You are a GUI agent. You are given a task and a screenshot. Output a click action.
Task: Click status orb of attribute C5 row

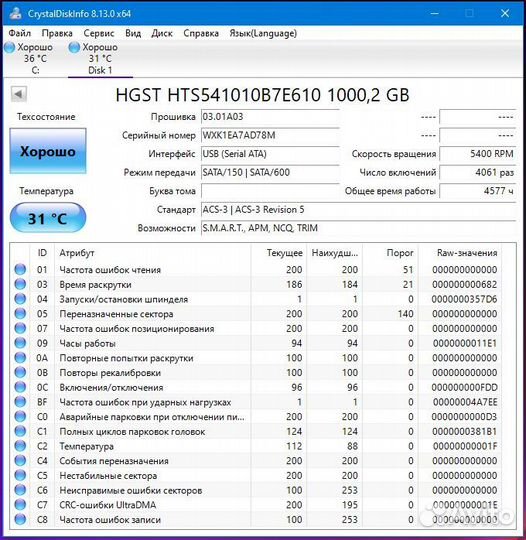(x=20, y=475)
